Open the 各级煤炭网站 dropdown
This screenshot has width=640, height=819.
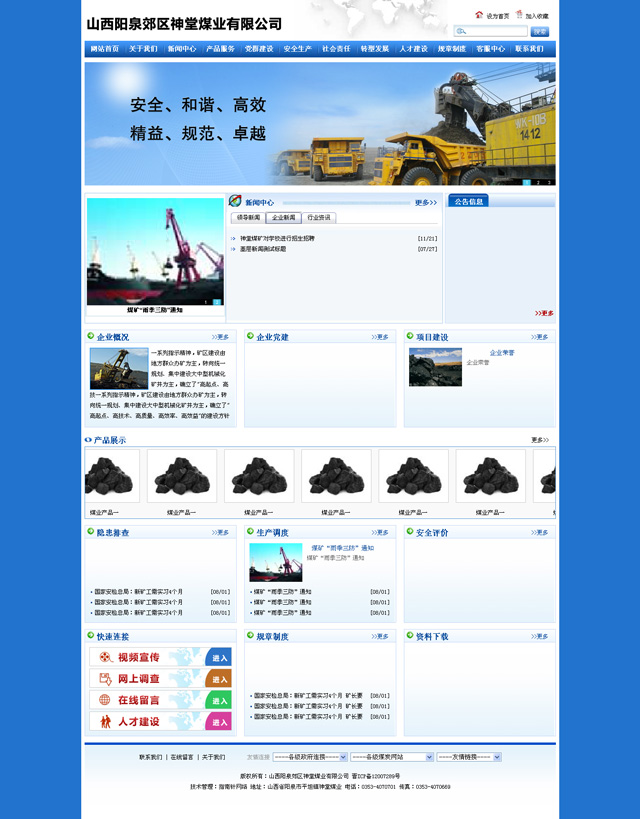(x=391, y=757)
